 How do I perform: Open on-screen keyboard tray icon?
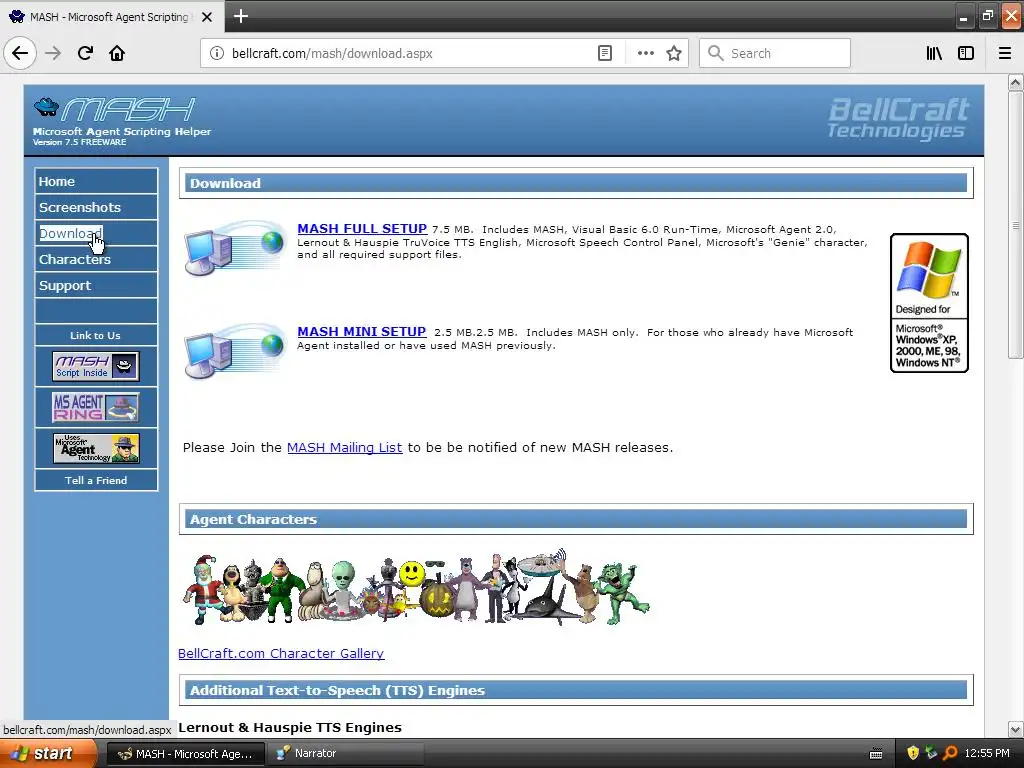click(876, 754)
